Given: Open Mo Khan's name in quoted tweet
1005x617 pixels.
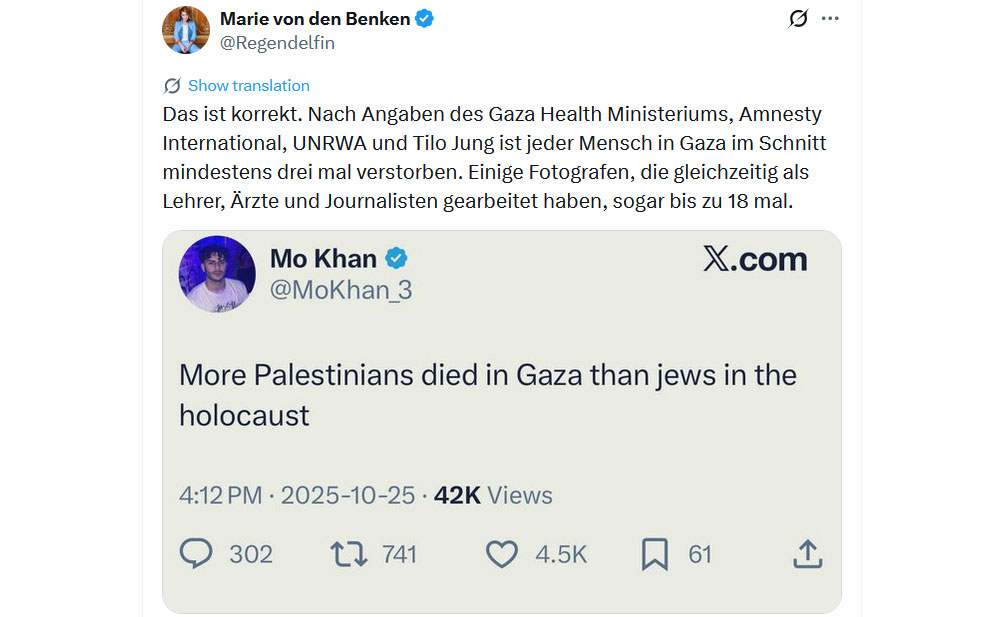Looking at the screenshot, I should coord(323,259).
